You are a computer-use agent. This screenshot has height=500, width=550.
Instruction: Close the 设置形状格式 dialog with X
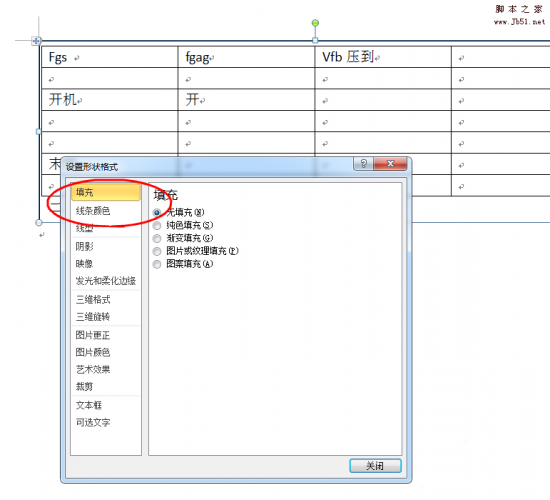(390, 164)
